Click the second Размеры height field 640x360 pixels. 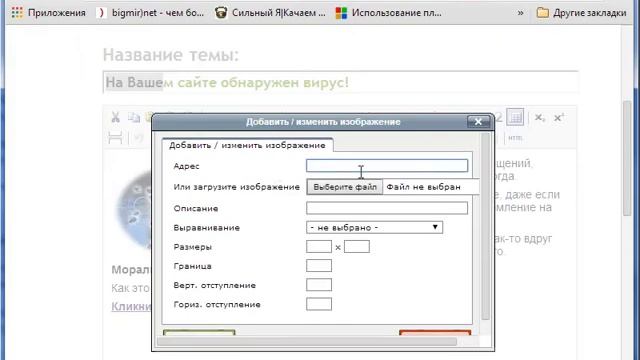357,247
